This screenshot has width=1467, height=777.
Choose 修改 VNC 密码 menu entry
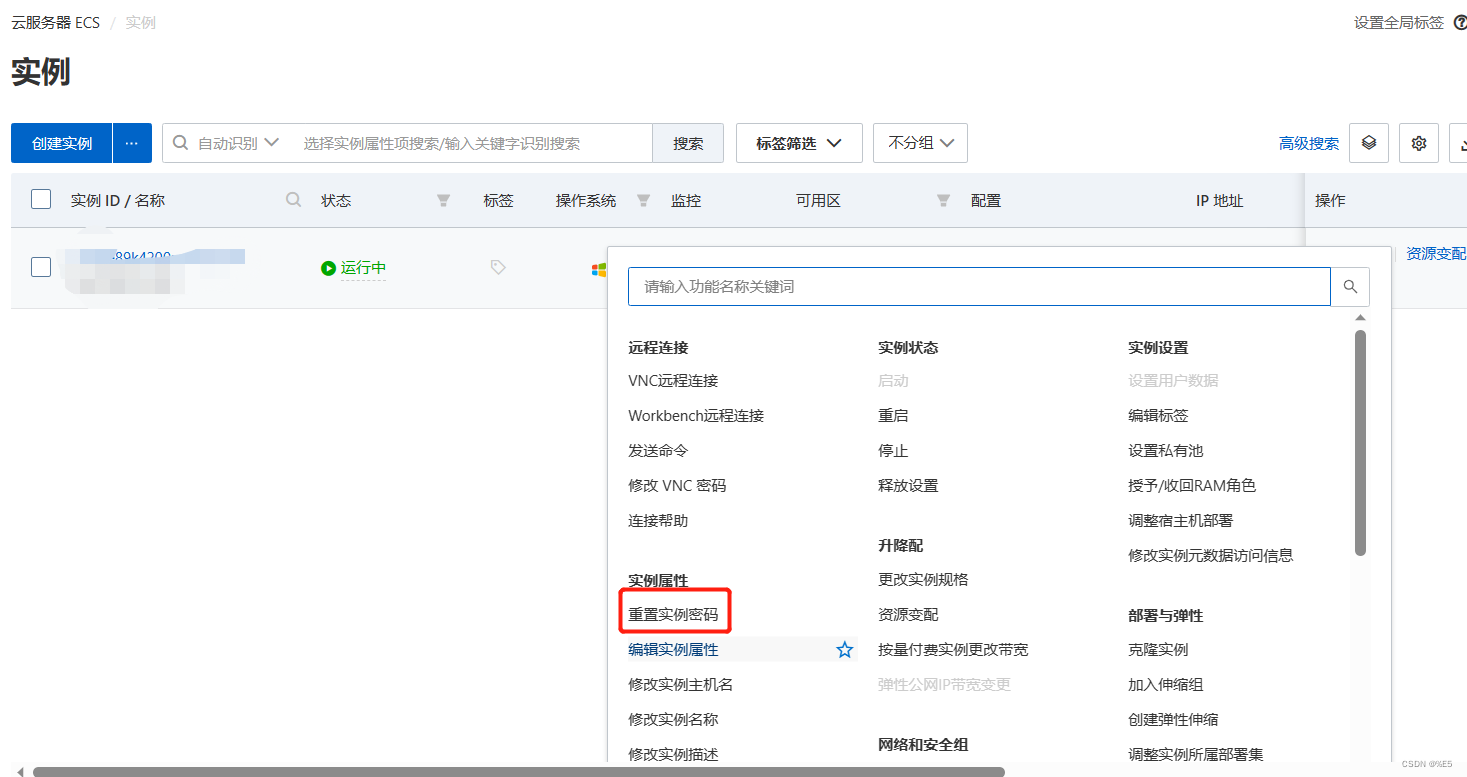(677, 486)
